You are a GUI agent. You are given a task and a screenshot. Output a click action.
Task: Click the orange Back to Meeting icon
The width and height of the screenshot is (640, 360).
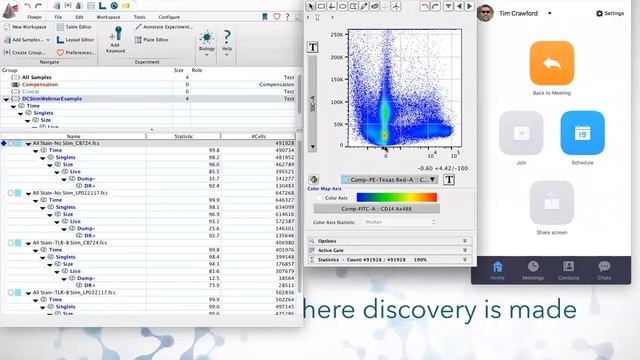(x=552, y=63)
